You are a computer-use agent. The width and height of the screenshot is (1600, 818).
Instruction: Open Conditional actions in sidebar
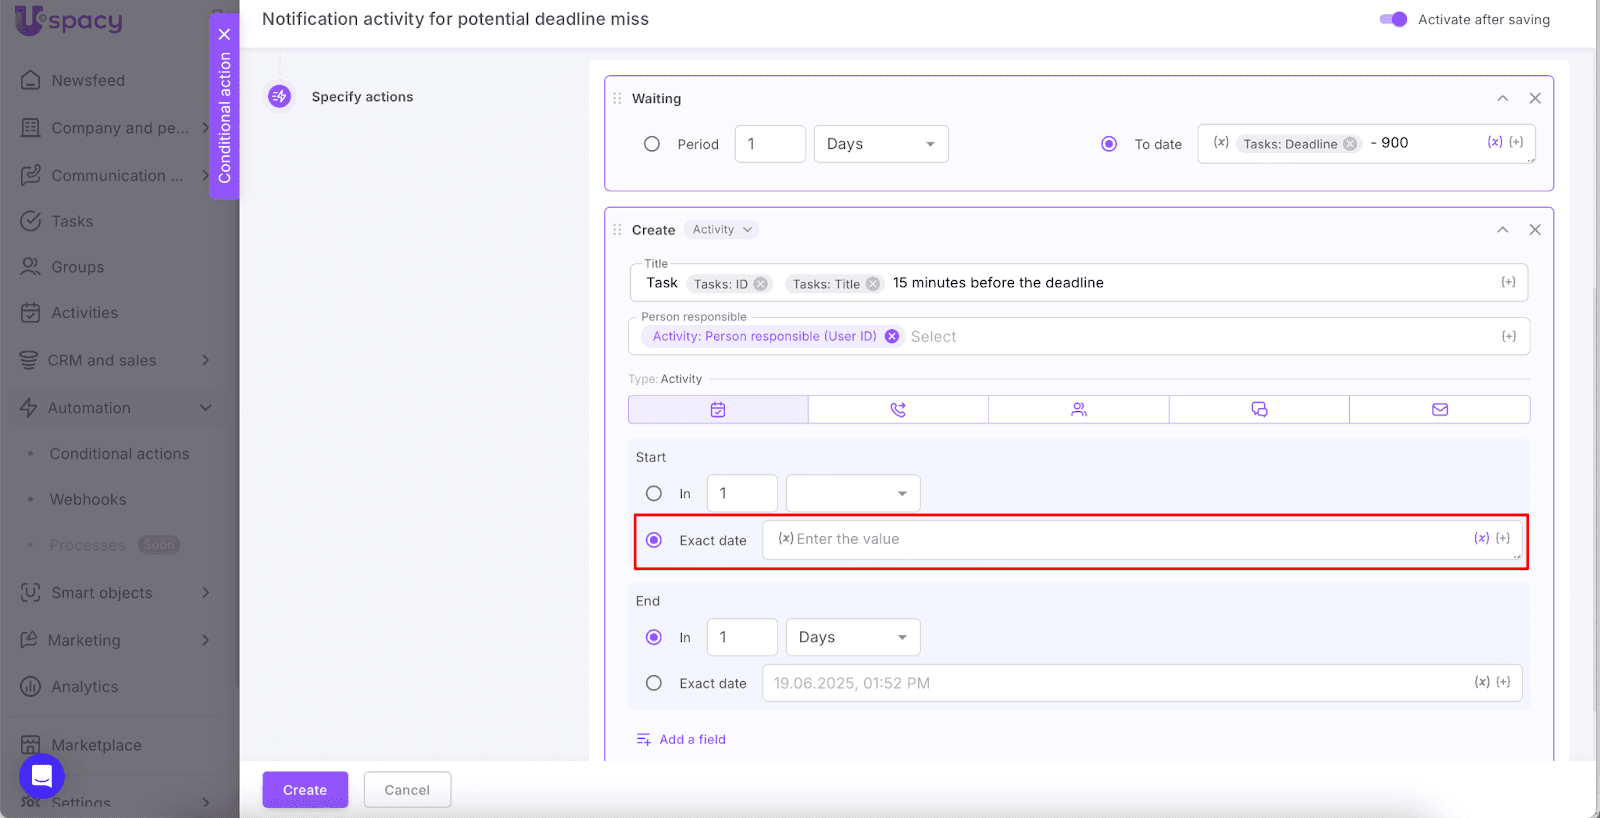(x=119, y=454)
